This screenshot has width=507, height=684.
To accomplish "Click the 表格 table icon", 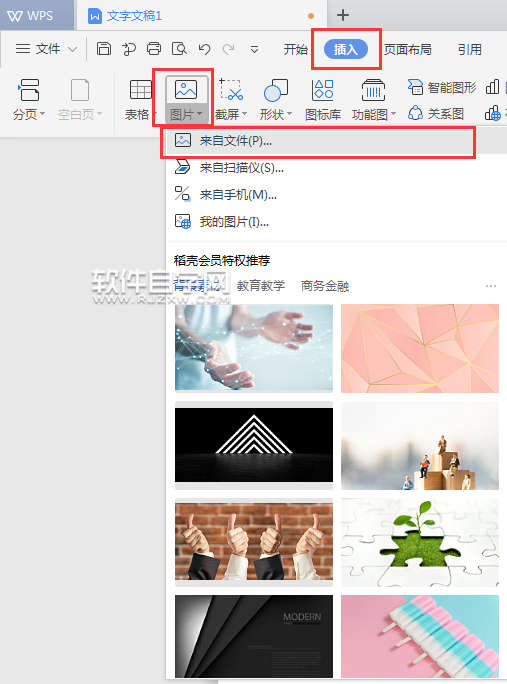I will [140, 90].
